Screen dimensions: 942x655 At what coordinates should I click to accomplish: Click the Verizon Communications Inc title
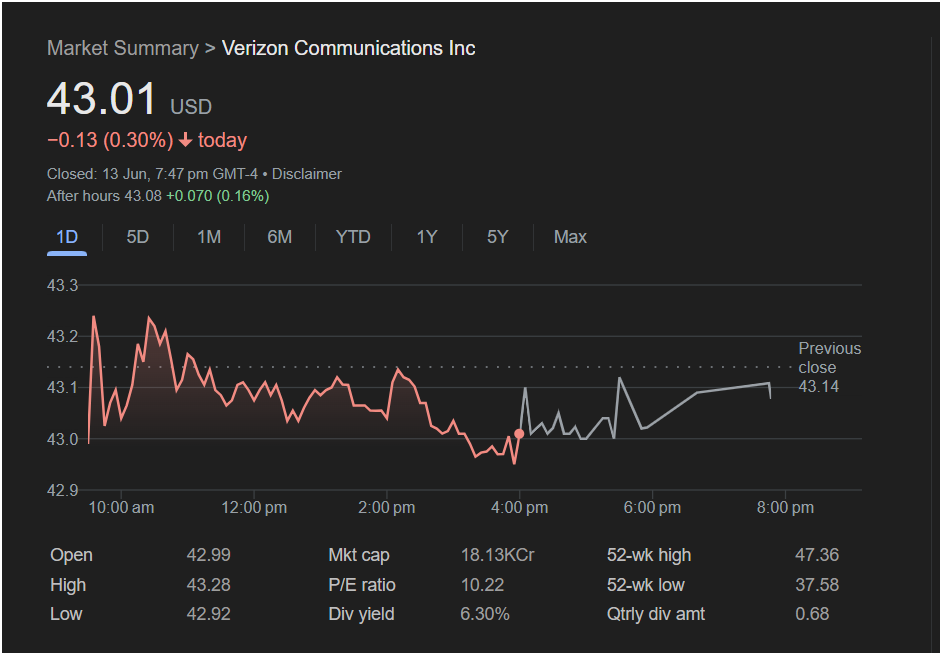348,48
